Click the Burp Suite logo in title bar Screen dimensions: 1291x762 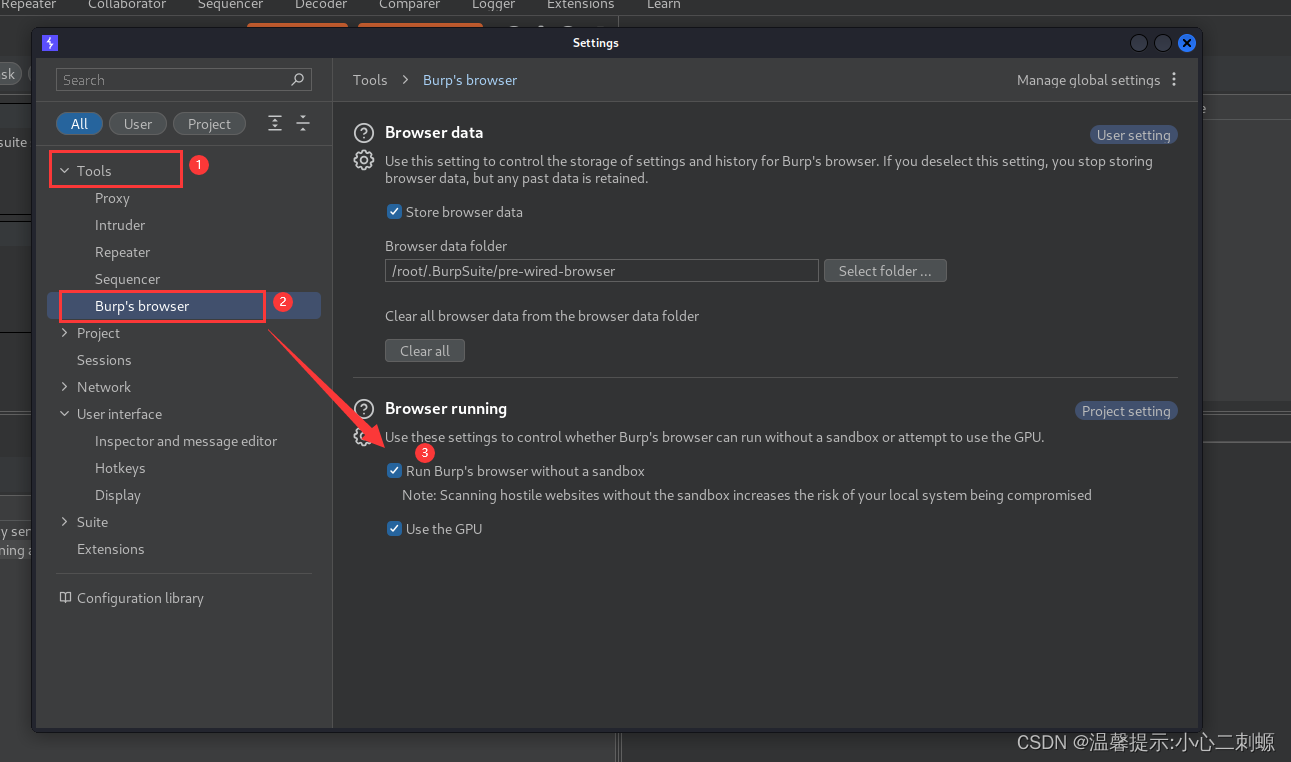[50, 43]
